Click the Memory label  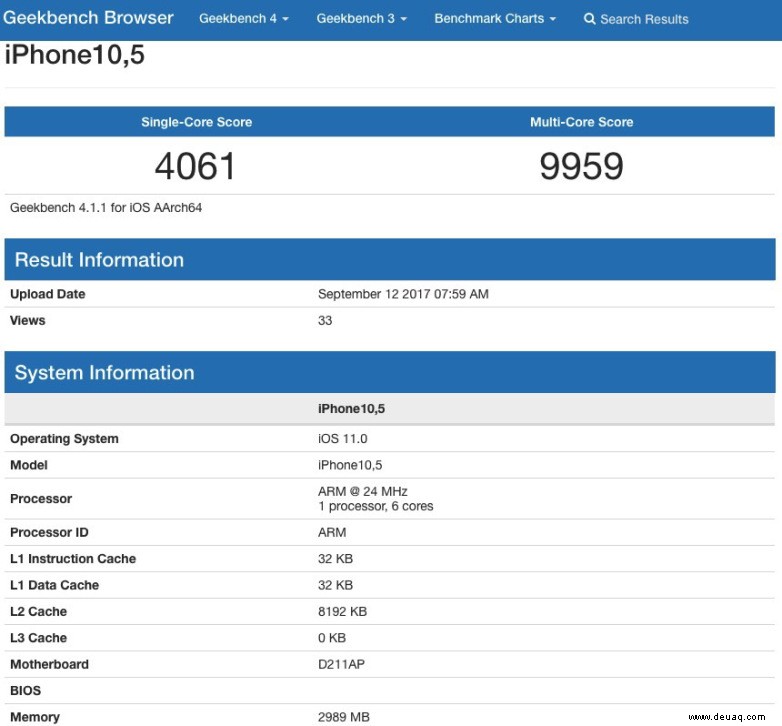35,718
